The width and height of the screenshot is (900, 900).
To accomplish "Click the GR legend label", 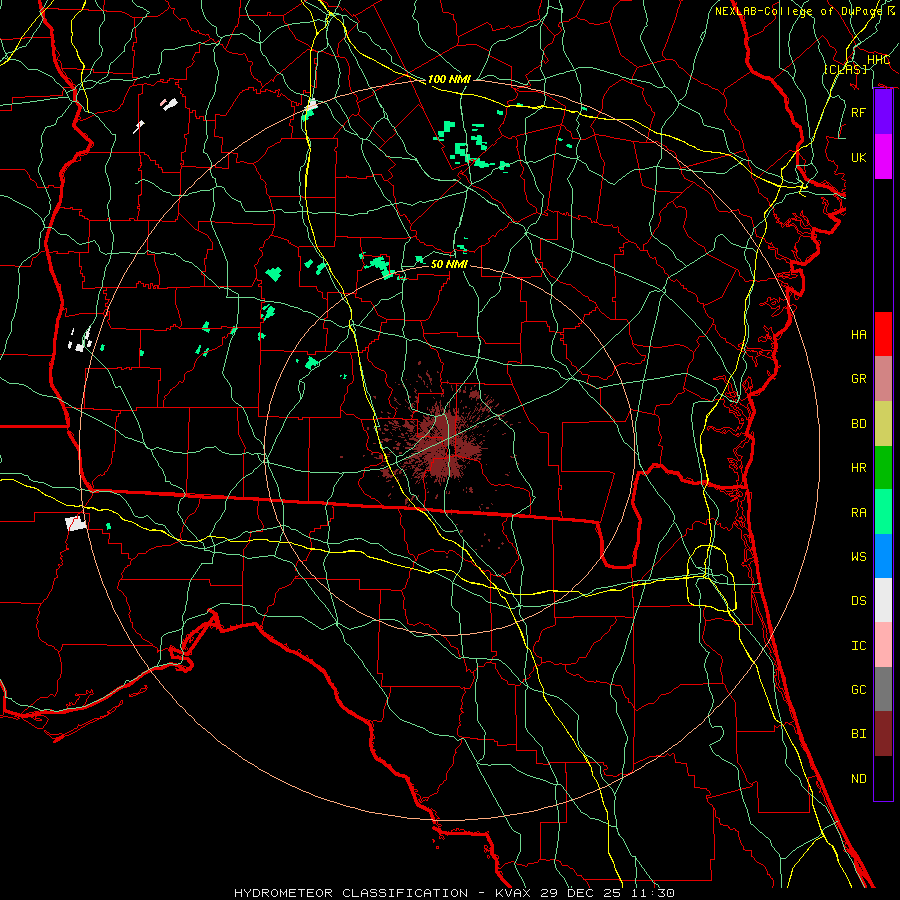I will (859, 379).
